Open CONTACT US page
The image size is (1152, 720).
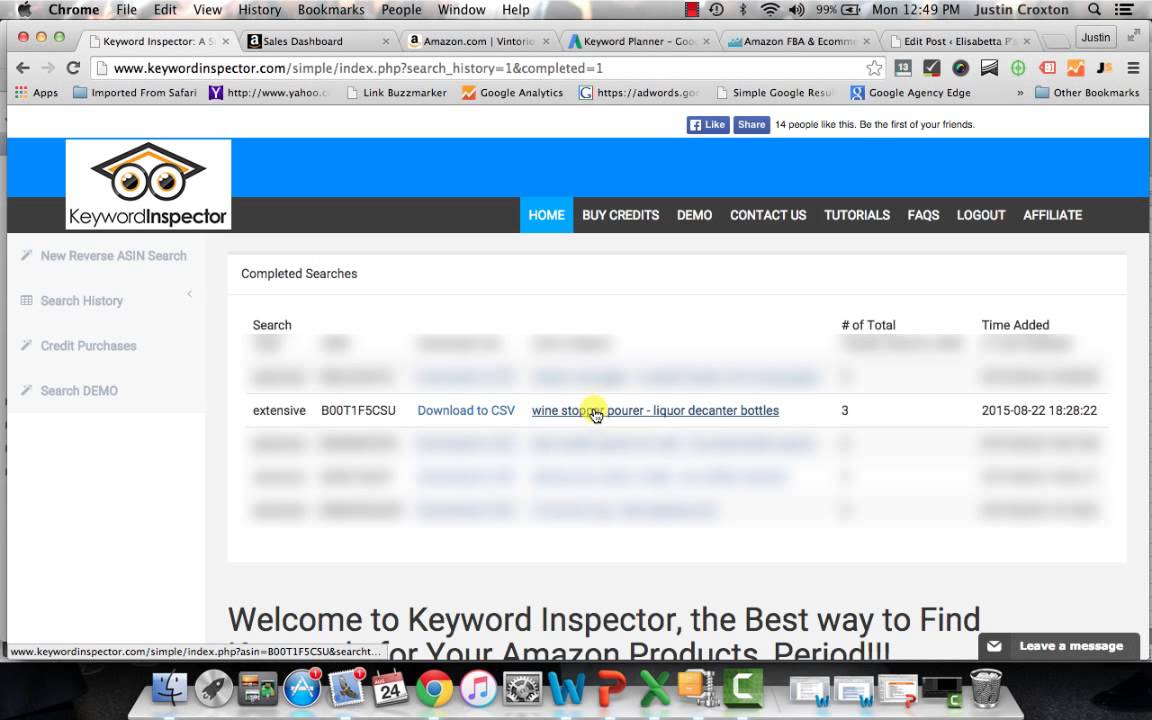[768, 215]
